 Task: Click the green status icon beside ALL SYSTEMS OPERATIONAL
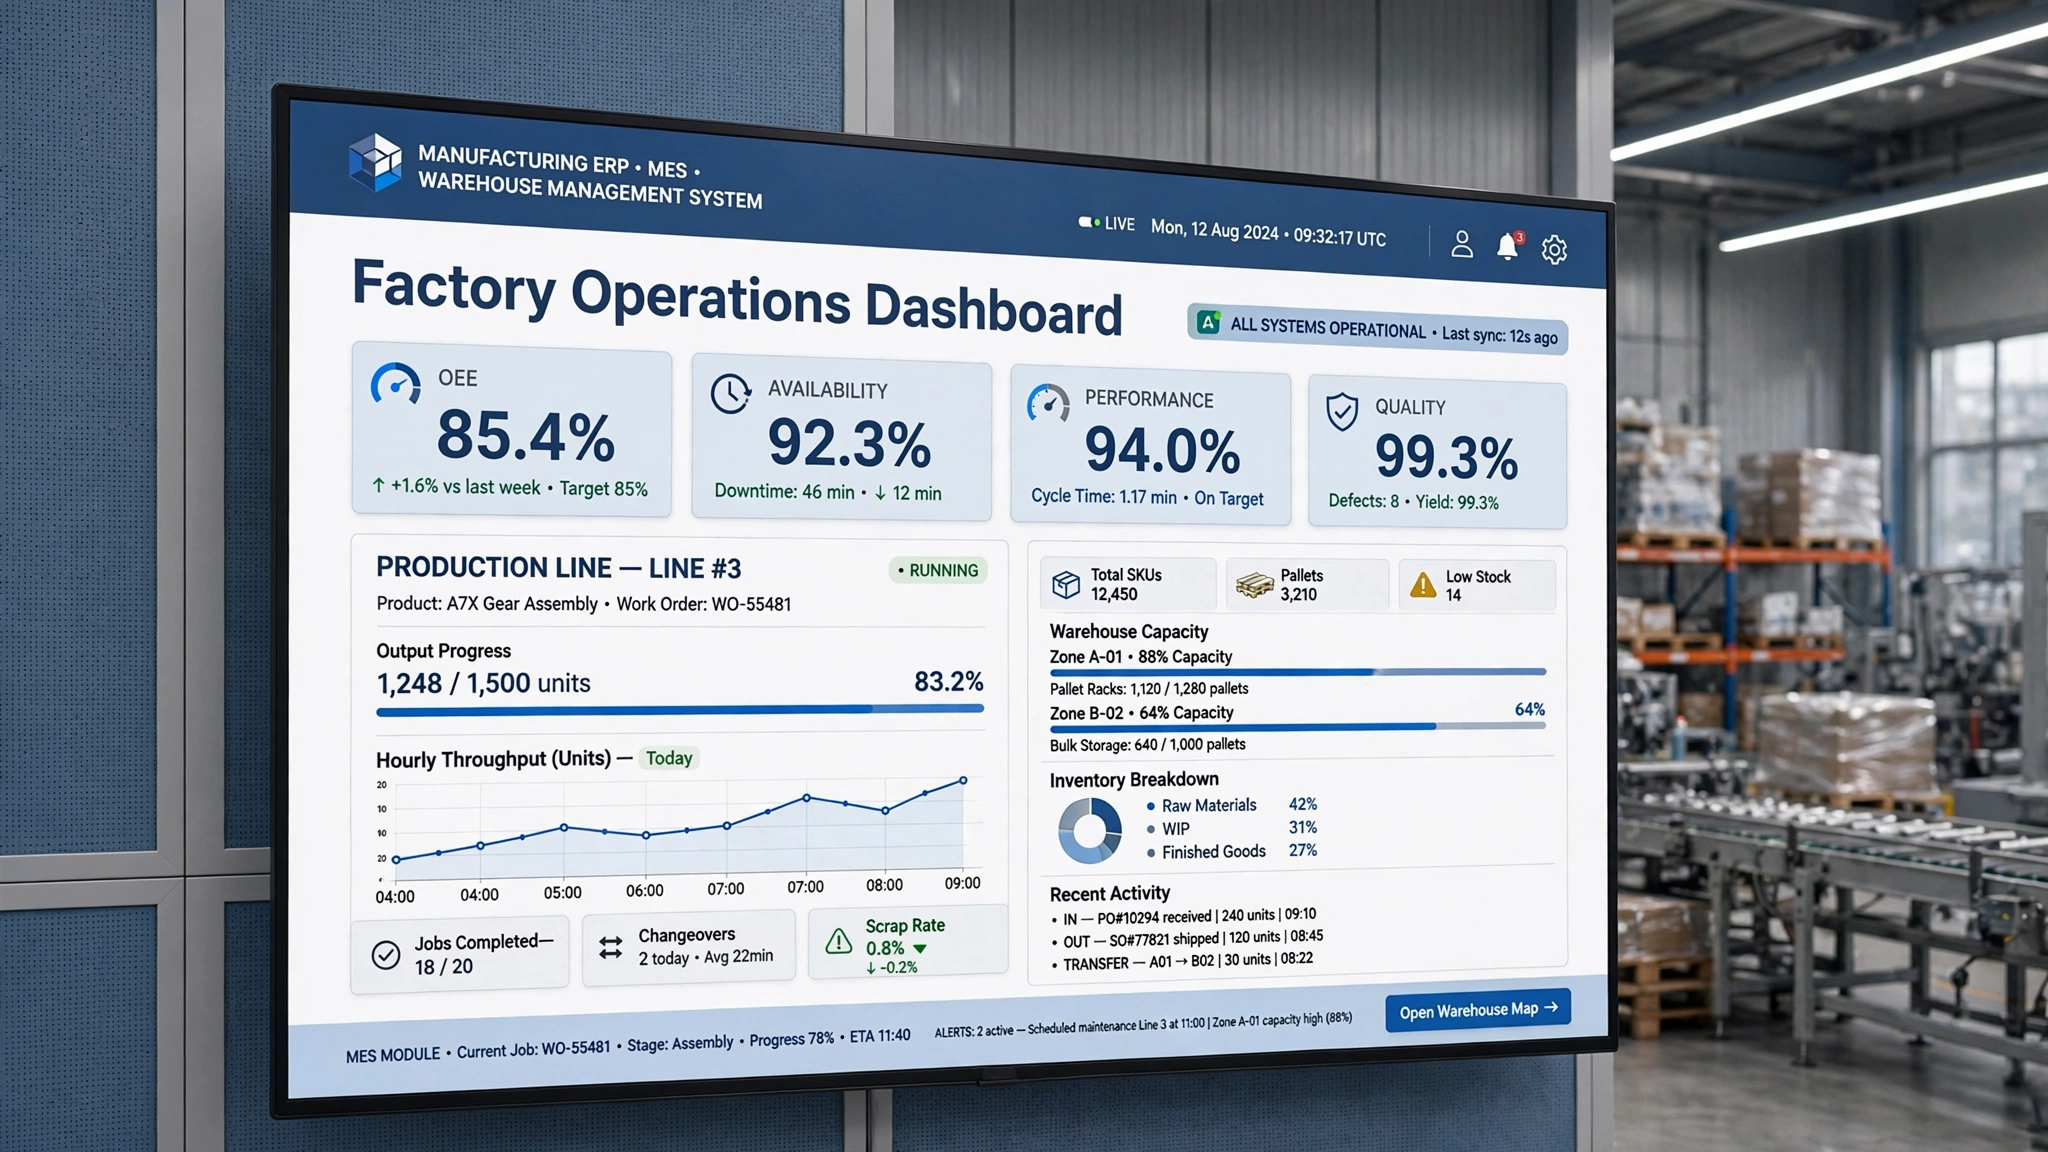tap(1208, 322)
